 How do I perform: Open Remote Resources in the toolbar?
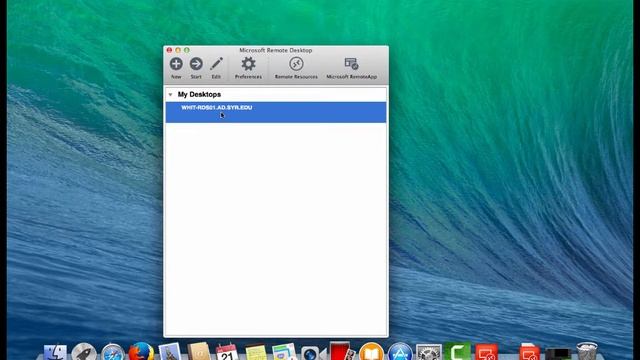(296, 68)
